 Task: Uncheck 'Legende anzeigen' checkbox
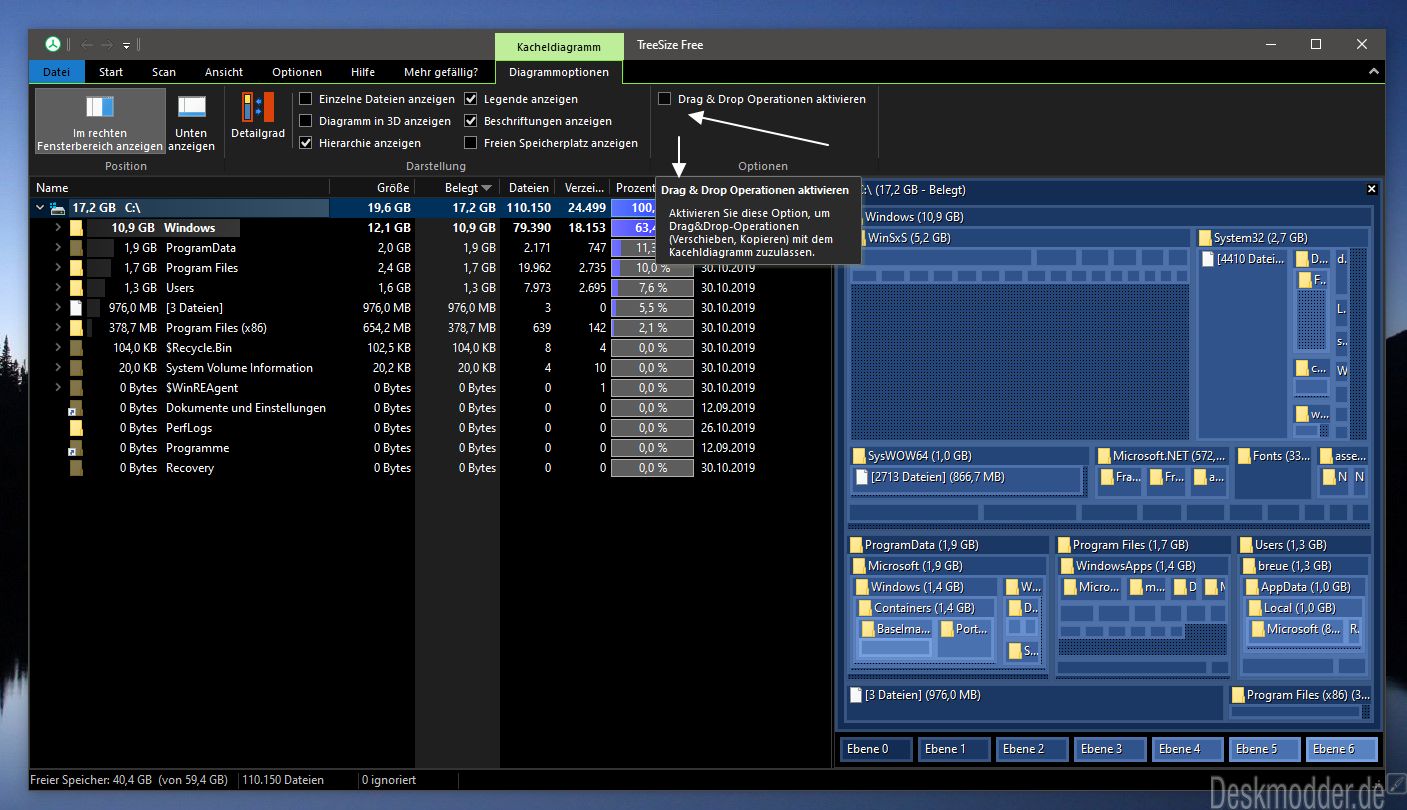pyautogui.click(x=471, y=99)
